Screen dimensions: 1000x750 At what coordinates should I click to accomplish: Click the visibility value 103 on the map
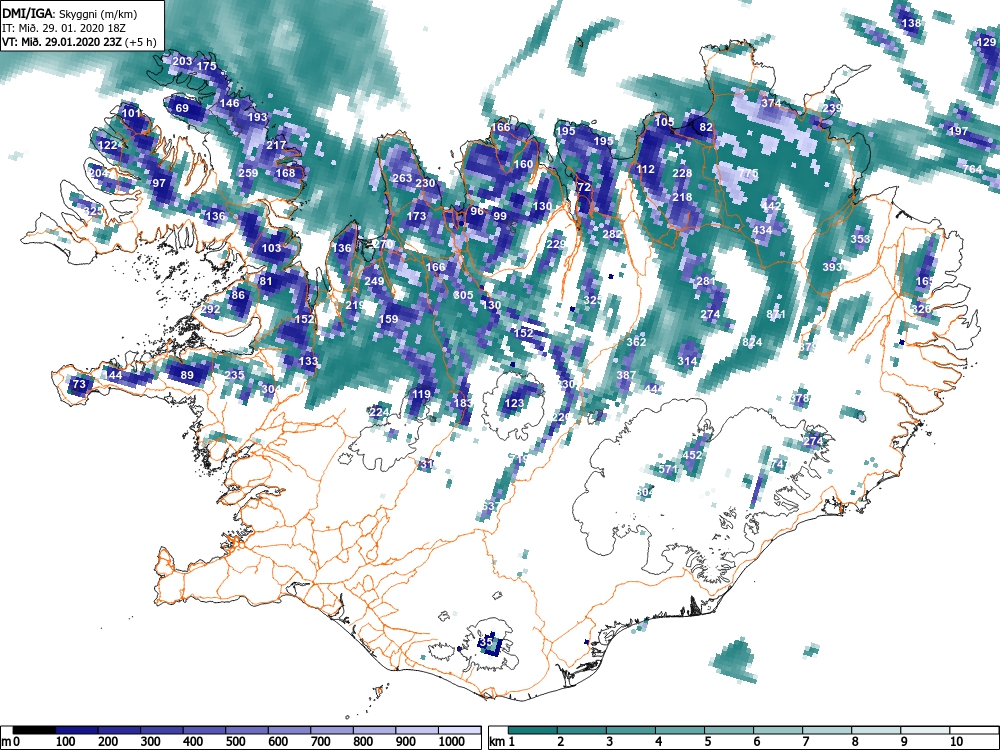pos(272,248)
